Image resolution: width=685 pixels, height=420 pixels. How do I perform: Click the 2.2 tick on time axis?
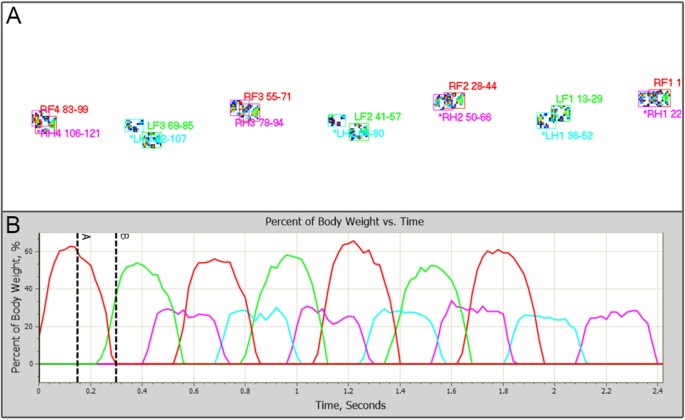coord(606,392)
